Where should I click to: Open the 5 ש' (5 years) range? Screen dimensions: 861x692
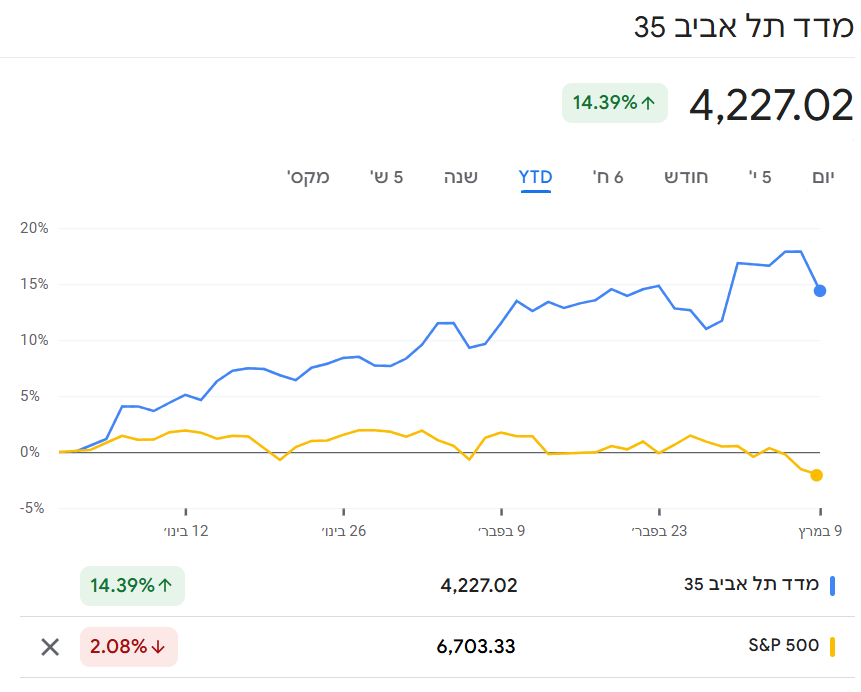[x=385, y=177]
